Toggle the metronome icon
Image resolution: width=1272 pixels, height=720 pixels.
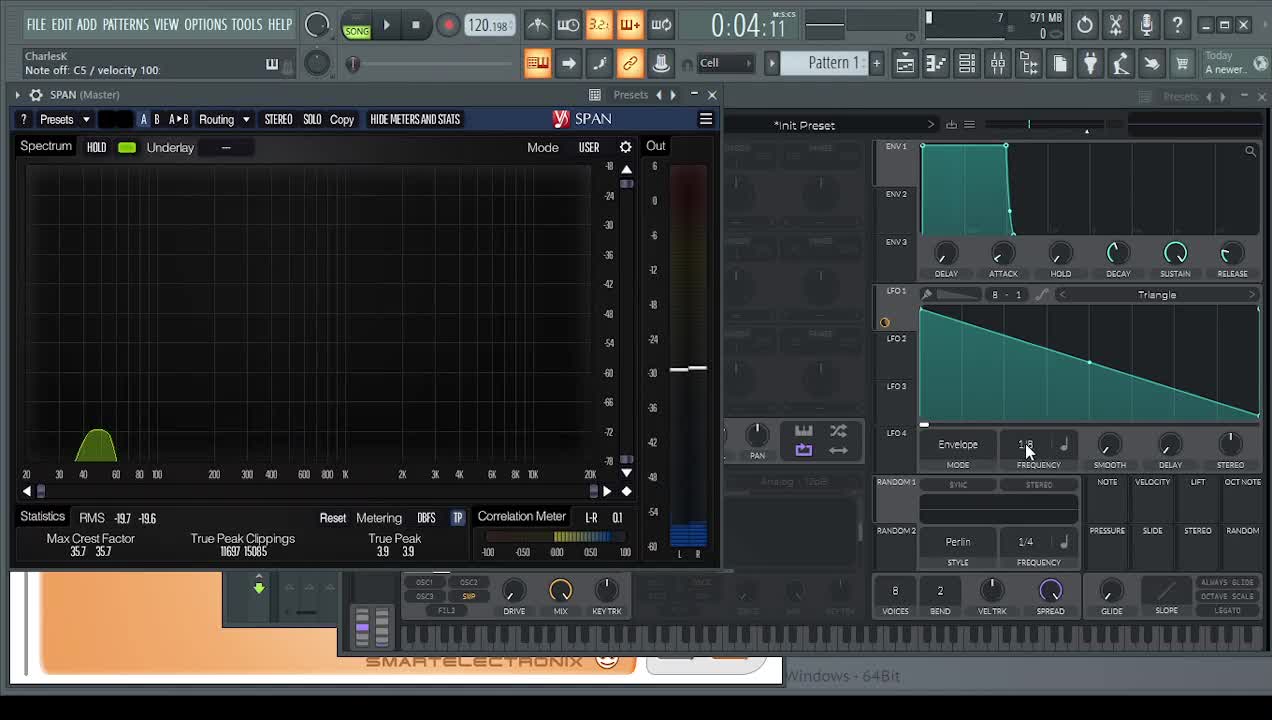tap(537, 24)
